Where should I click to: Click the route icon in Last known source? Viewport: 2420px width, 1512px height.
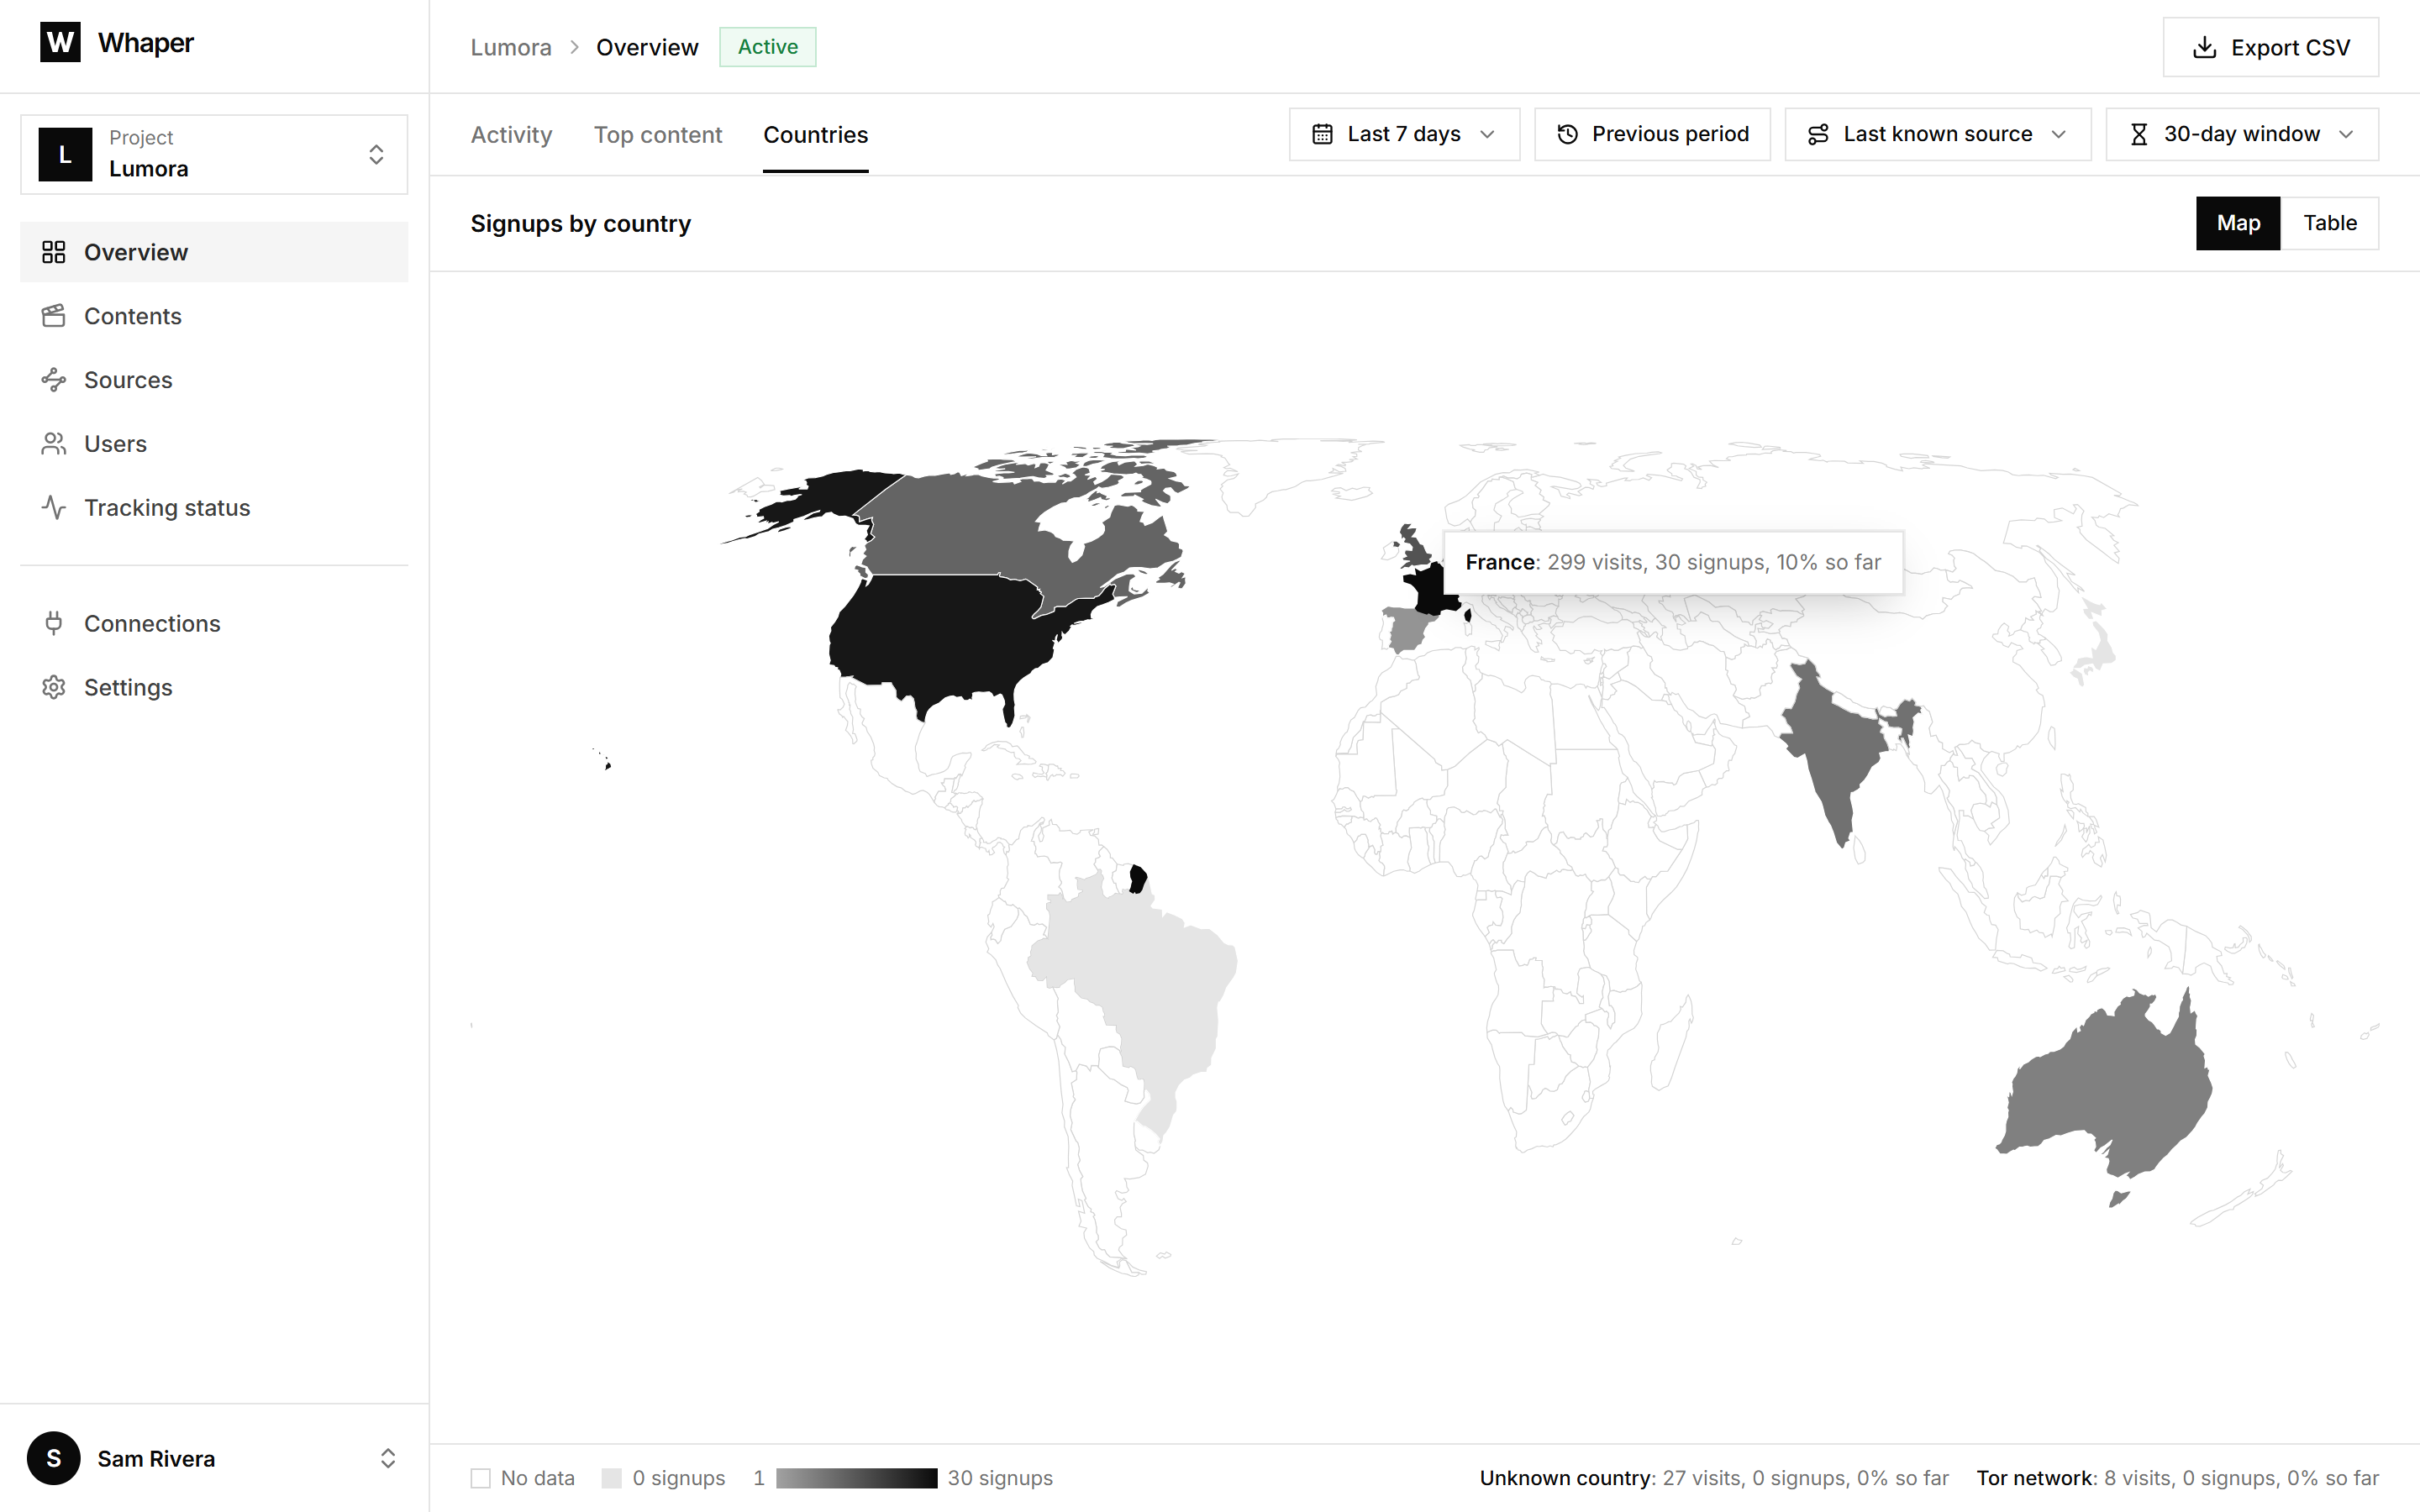(x=1818, y=134)
